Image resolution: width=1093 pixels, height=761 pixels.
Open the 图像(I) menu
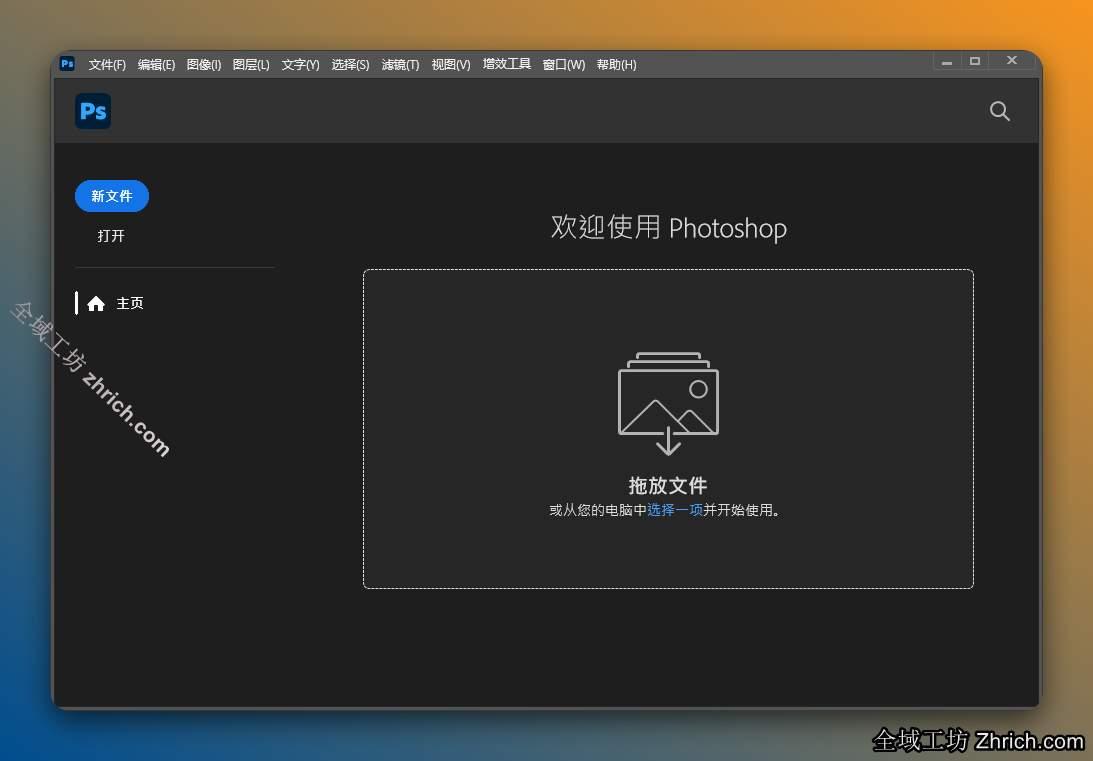[x=204, y=64]
